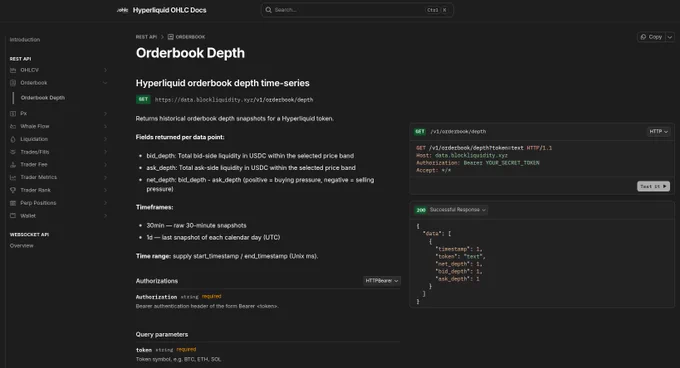The height and width of the screenshot is (368, 680).
Task: Click the Trader Fee sidebar icon
Action: coord(13,165)
